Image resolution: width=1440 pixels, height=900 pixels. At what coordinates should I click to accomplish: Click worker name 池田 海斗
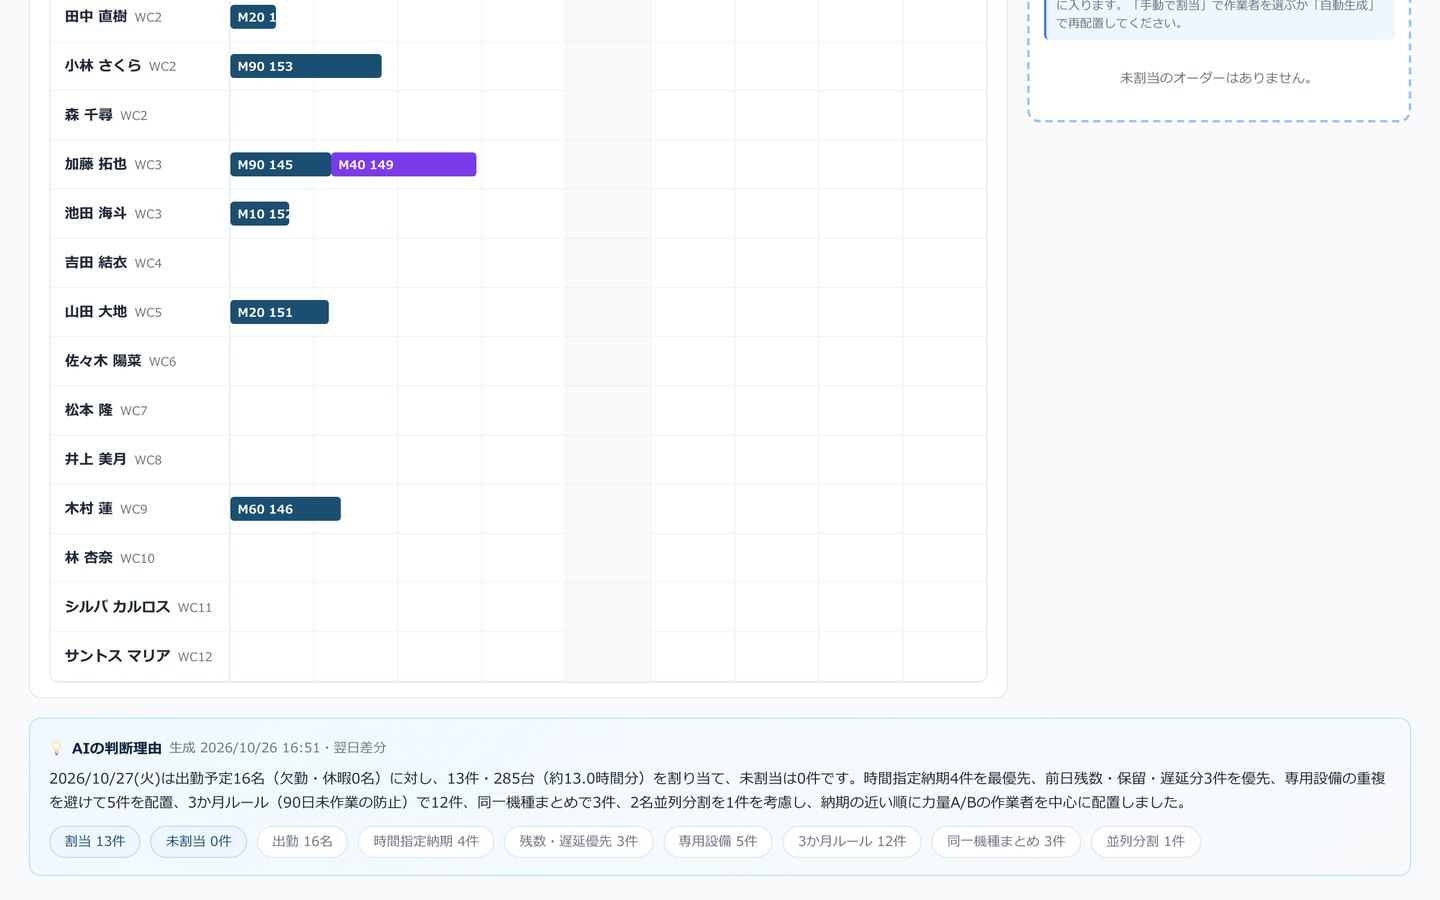(x=96, y=213)
